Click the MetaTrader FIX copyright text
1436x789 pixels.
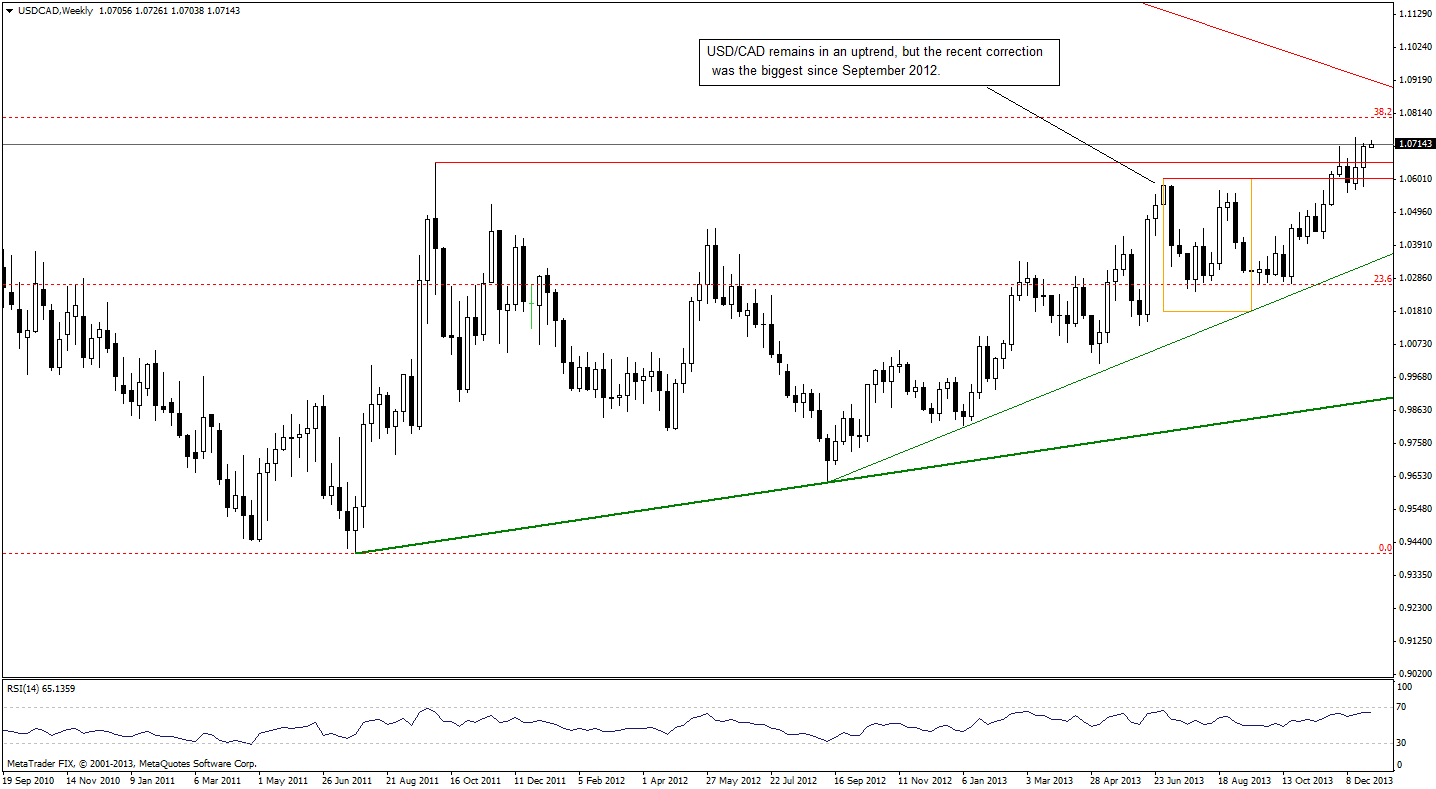pos(130,763)
